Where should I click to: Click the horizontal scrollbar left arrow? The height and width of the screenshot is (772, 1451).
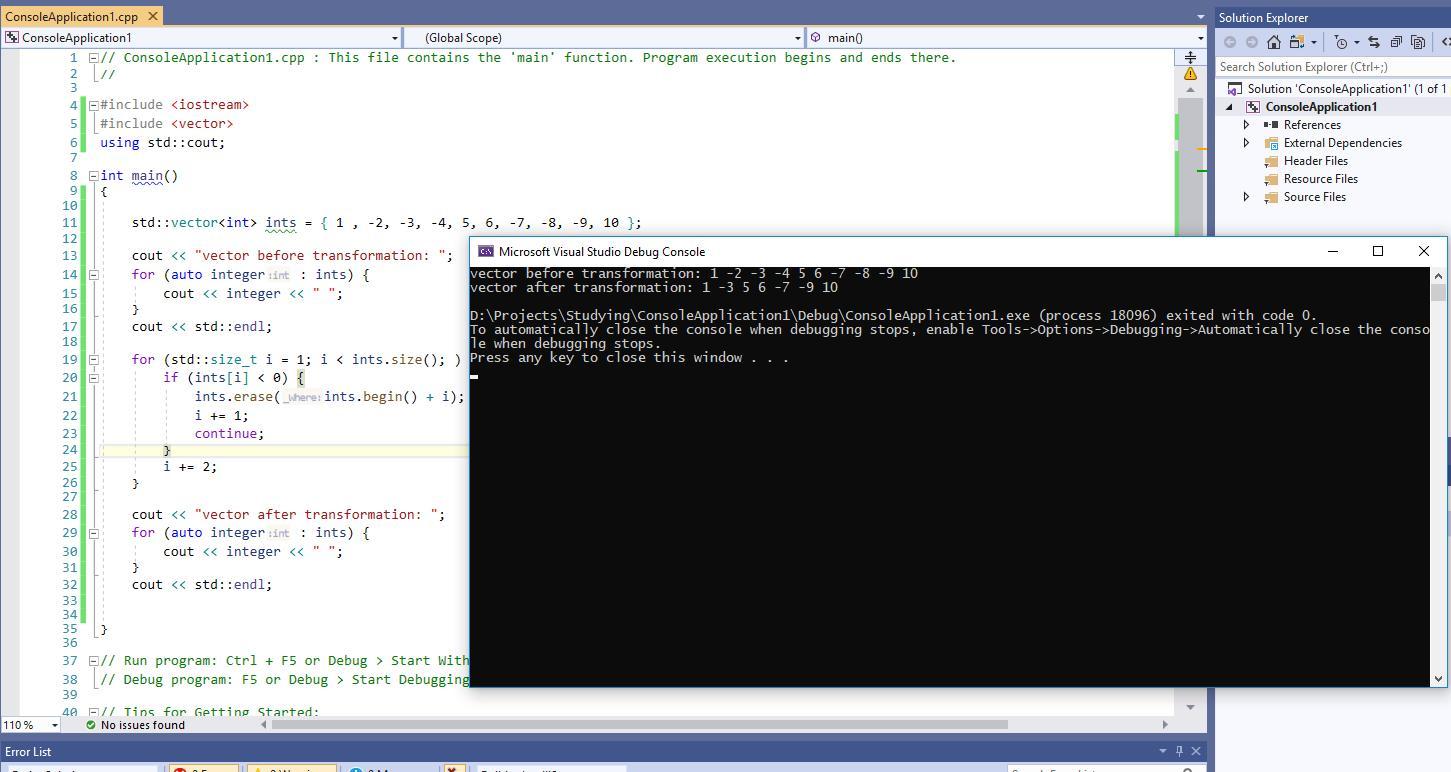(264, 724)
